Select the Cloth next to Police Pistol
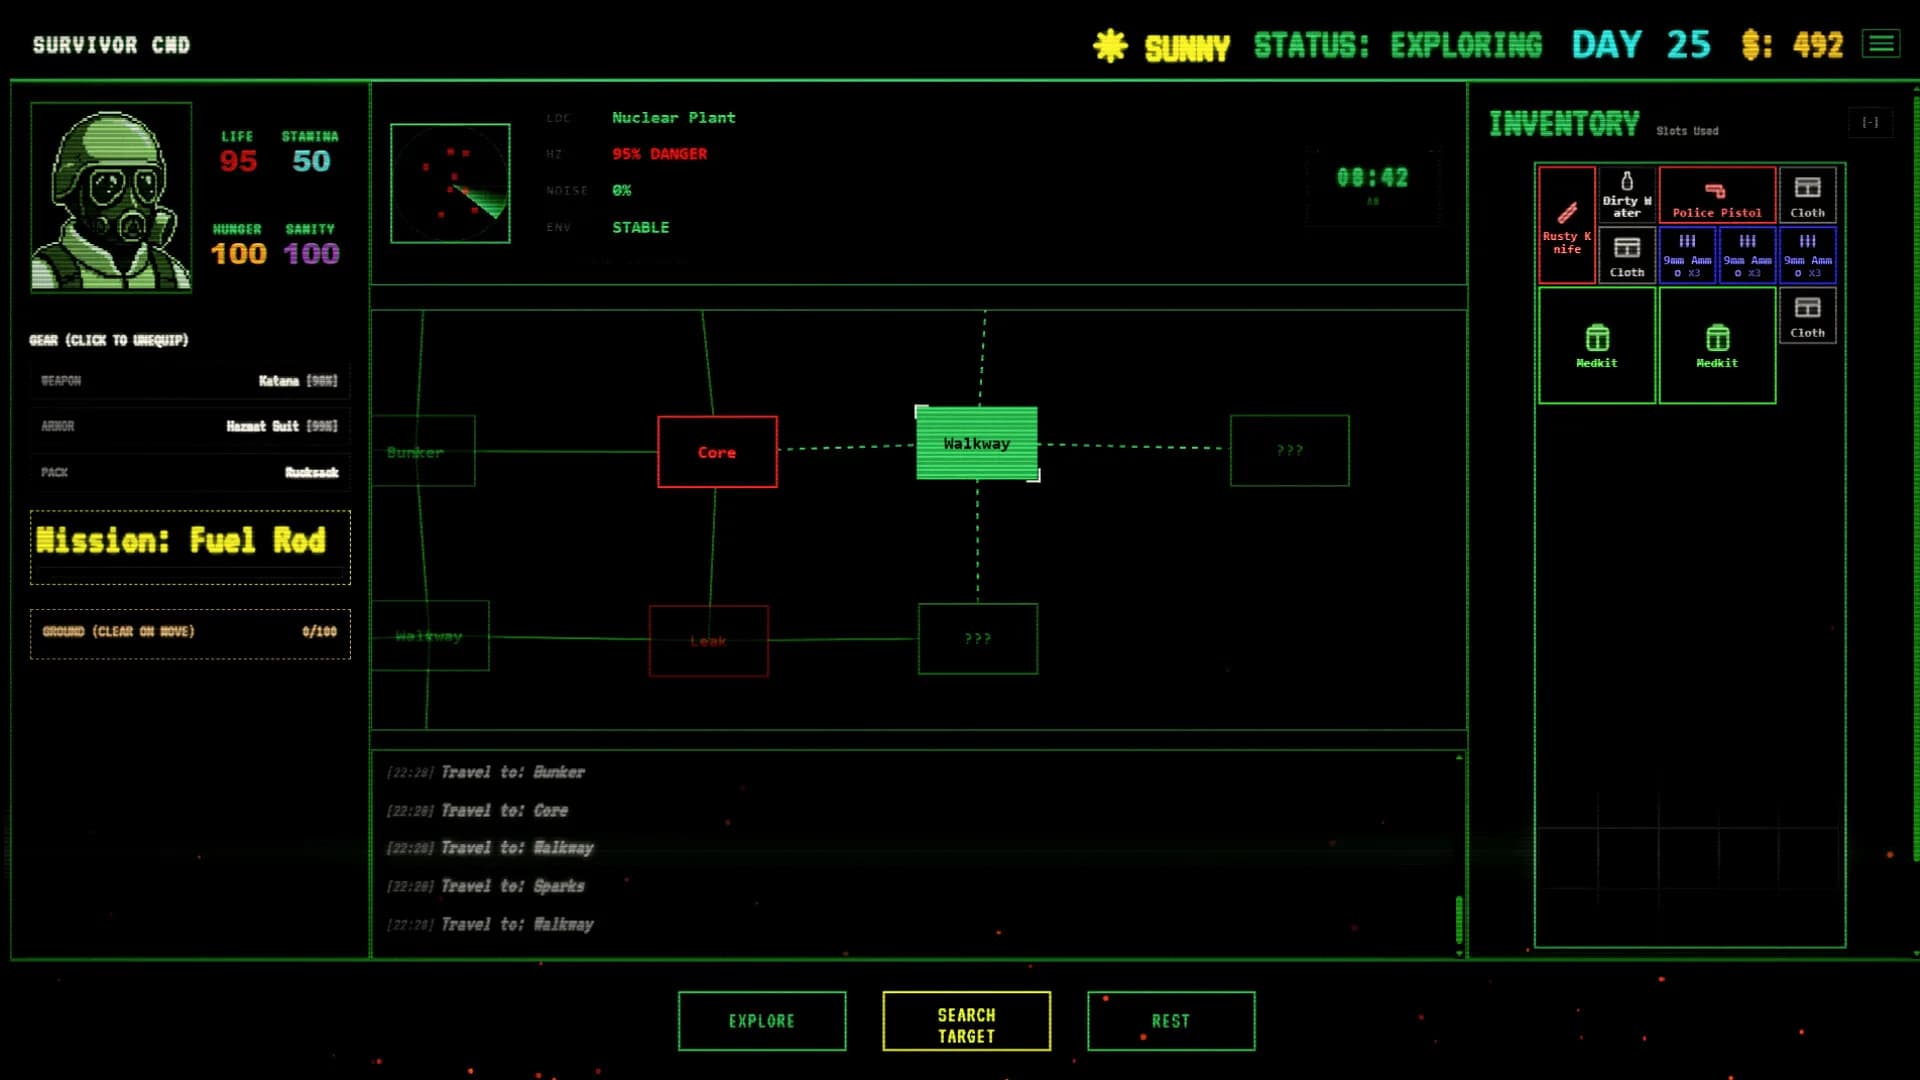 pos(1807,195)
